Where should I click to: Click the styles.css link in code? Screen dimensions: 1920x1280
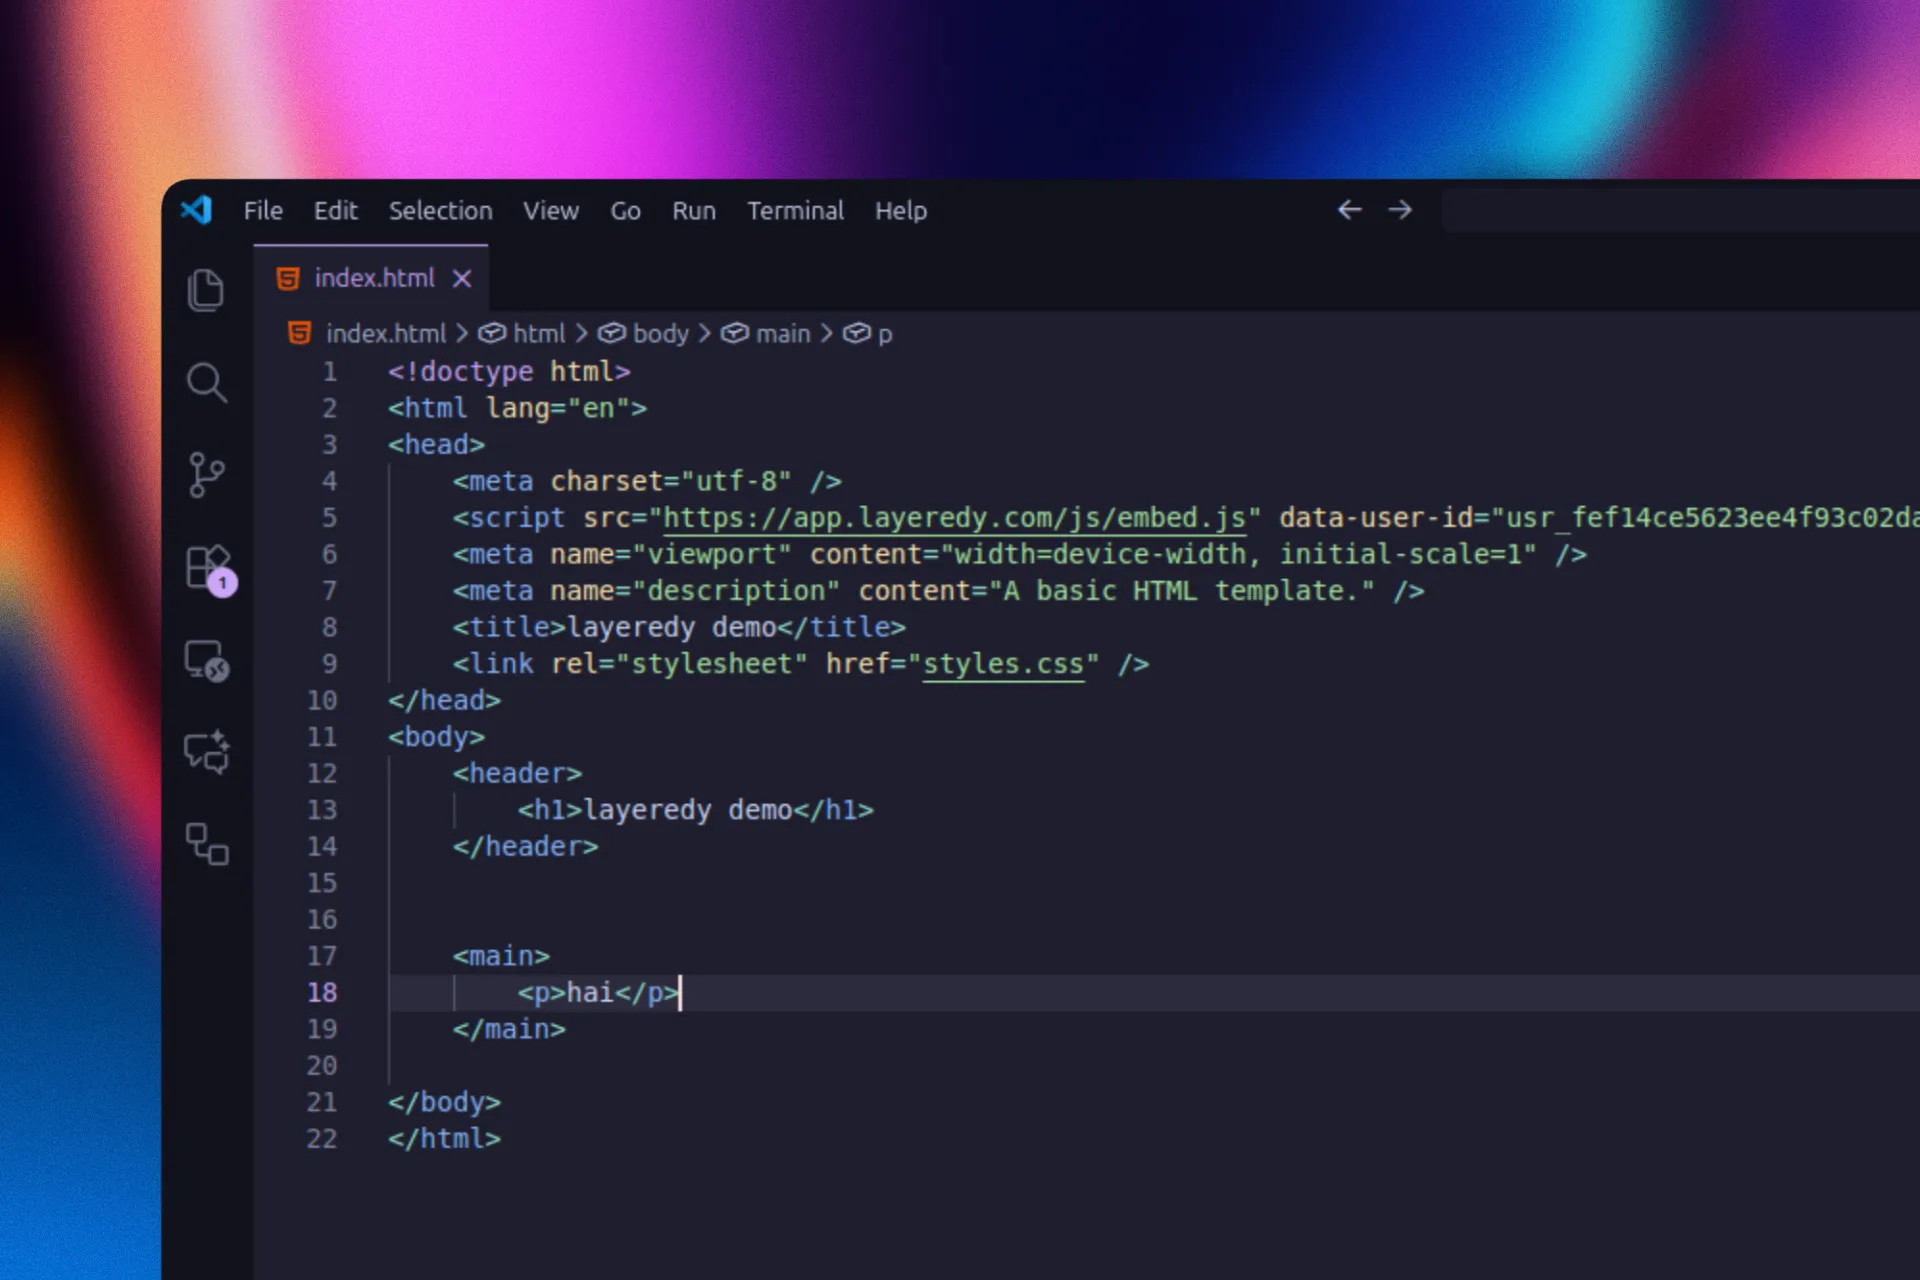1002,664
